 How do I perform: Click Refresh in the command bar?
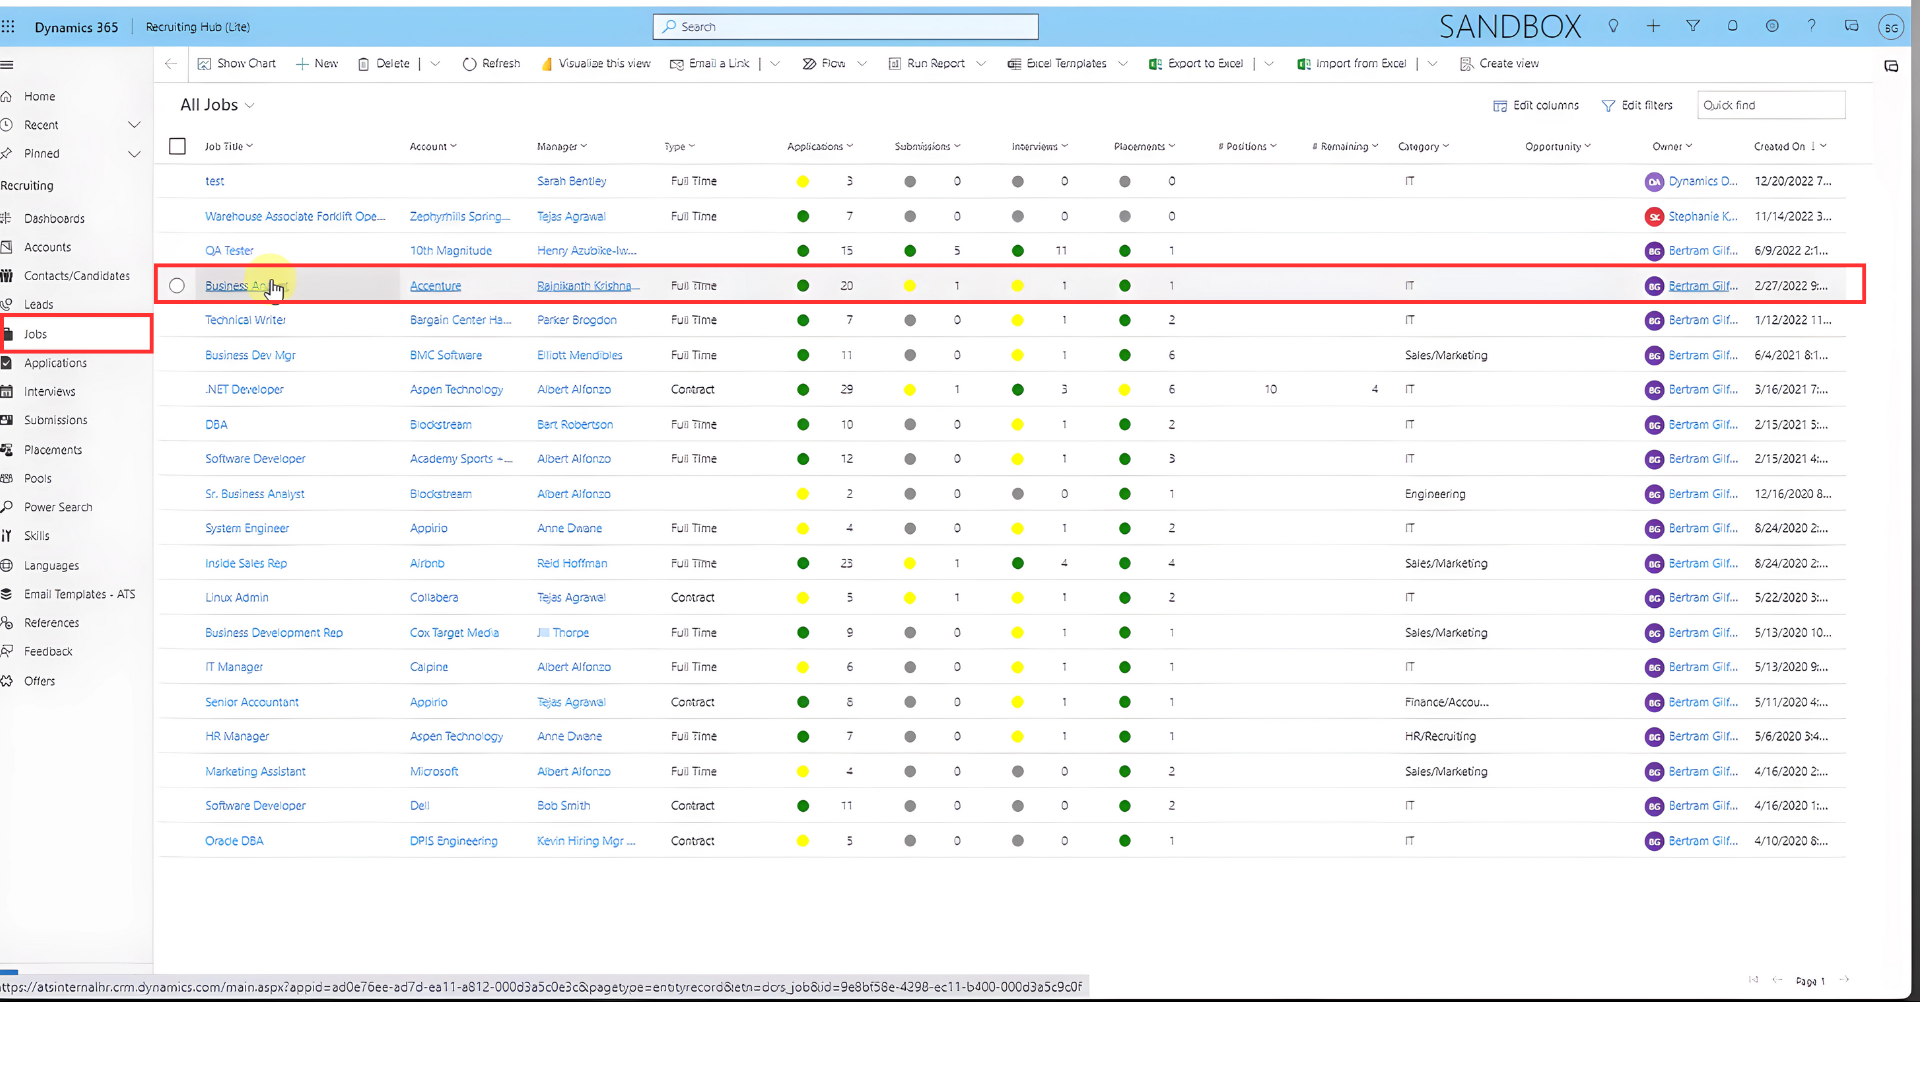(491, 64)
